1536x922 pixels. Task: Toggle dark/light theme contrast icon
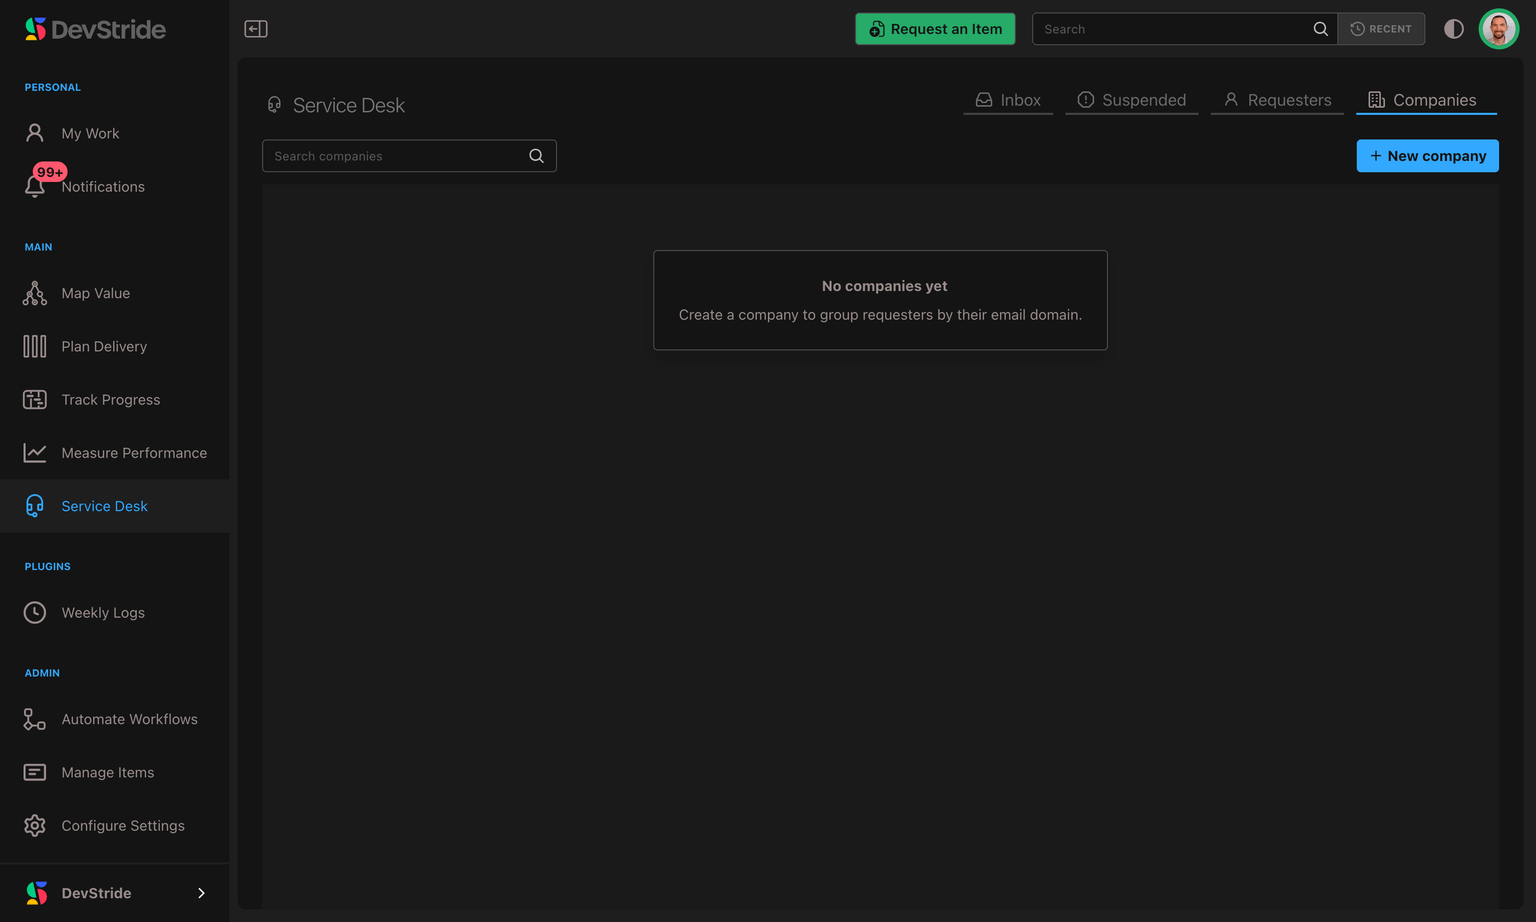click(1454, 29)
